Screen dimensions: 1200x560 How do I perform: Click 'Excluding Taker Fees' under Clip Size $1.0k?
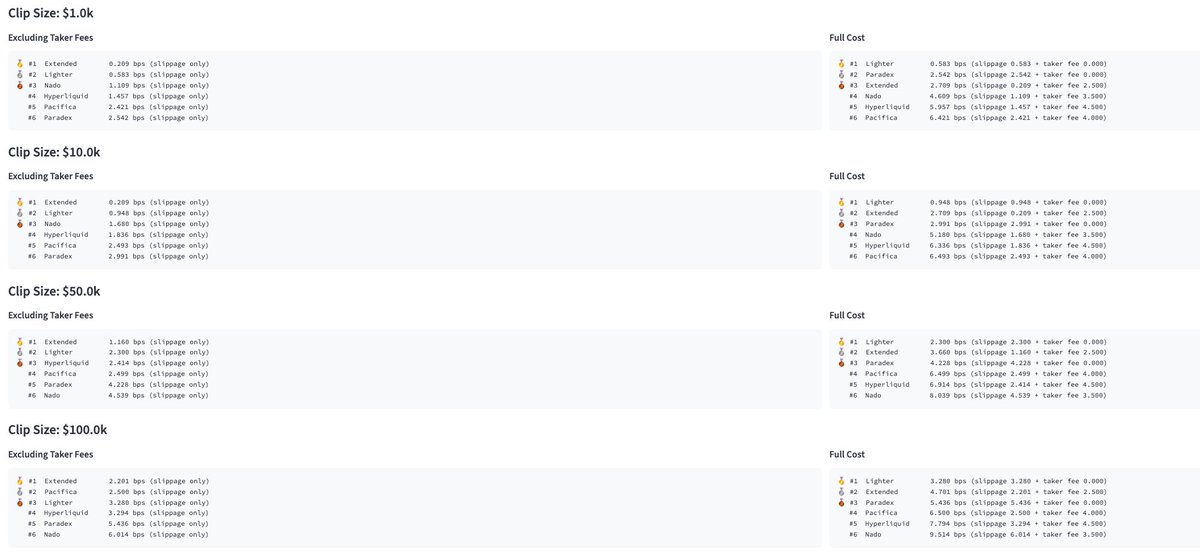tap(51, 38)
